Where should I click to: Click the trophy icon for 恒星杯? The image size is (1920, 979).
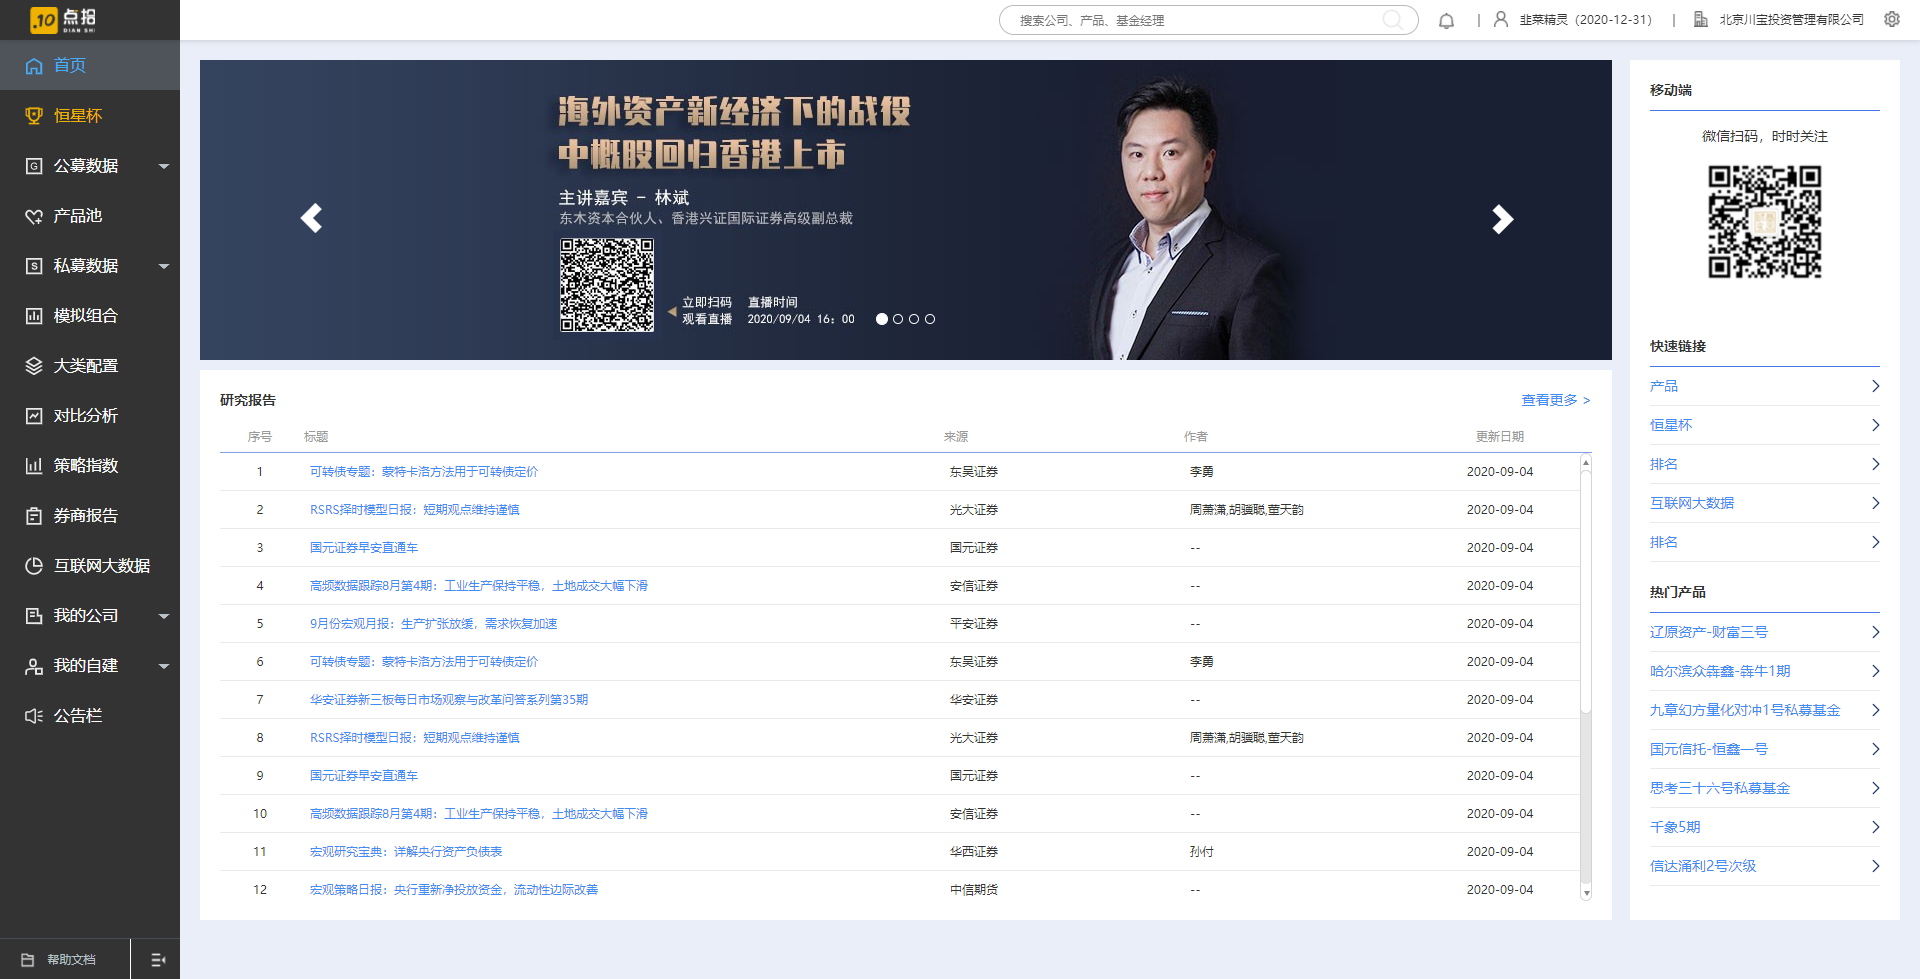34,116
